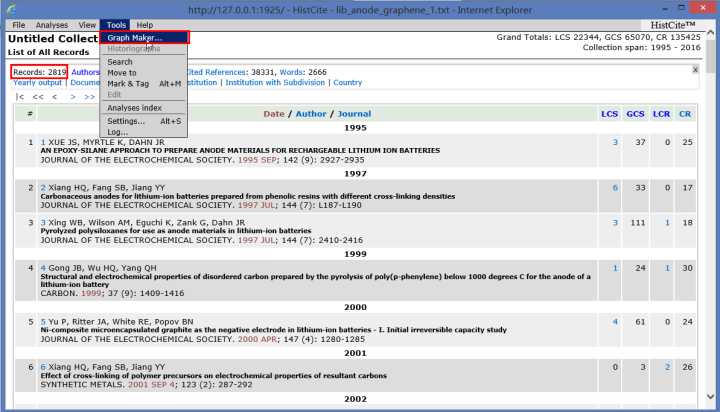Click the vertical scrollbar down arrow
The height and width of the screenshot is (412, 720).
(x=710, y=396)
